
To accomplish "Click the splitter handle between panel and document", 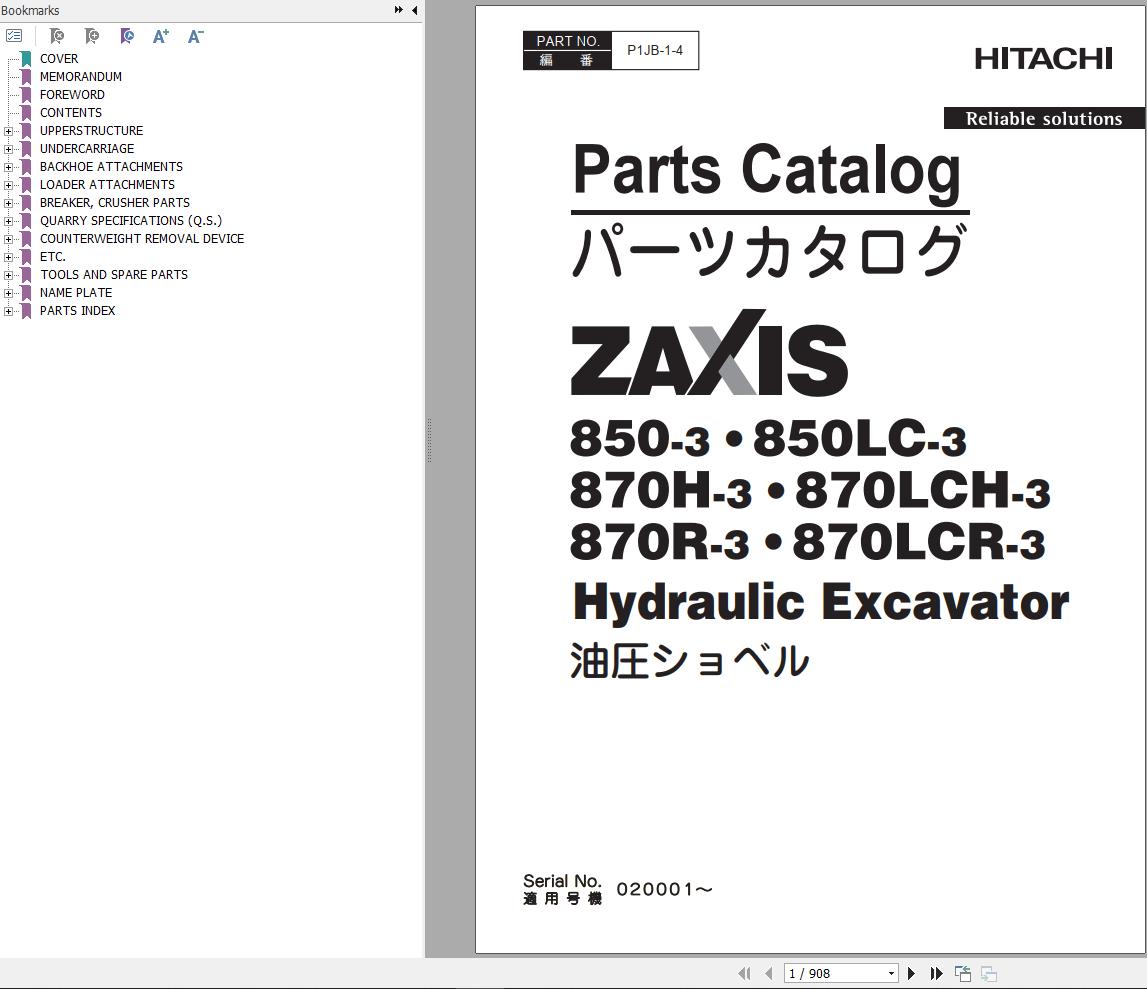I will tap(429, 440).
